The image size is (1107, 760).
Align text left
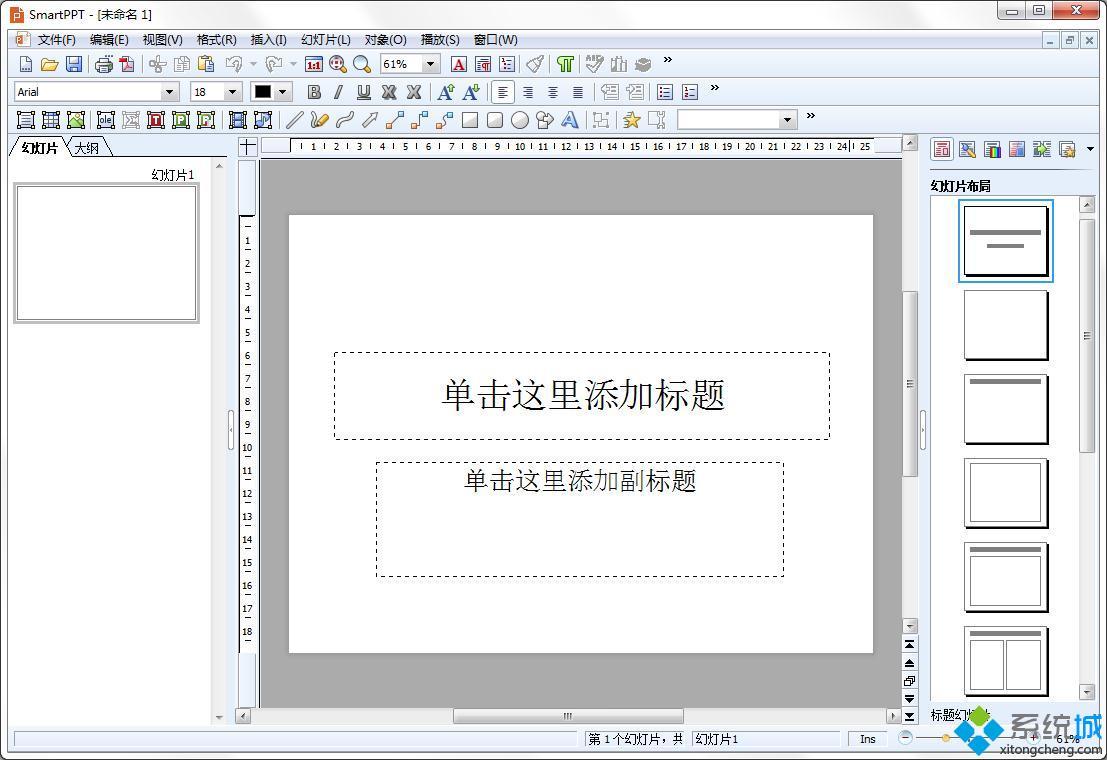click(x=503, y=92)
